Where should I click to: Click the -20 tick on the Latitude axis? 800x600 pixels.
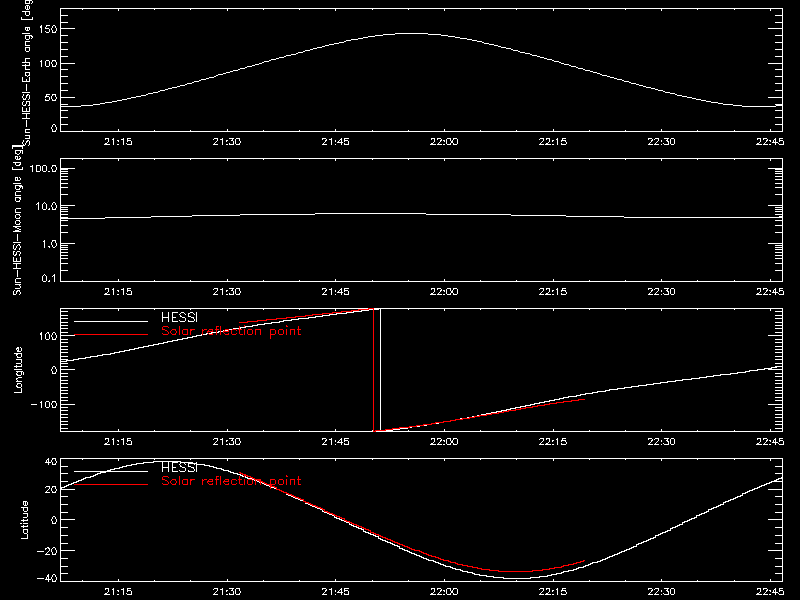47,551
